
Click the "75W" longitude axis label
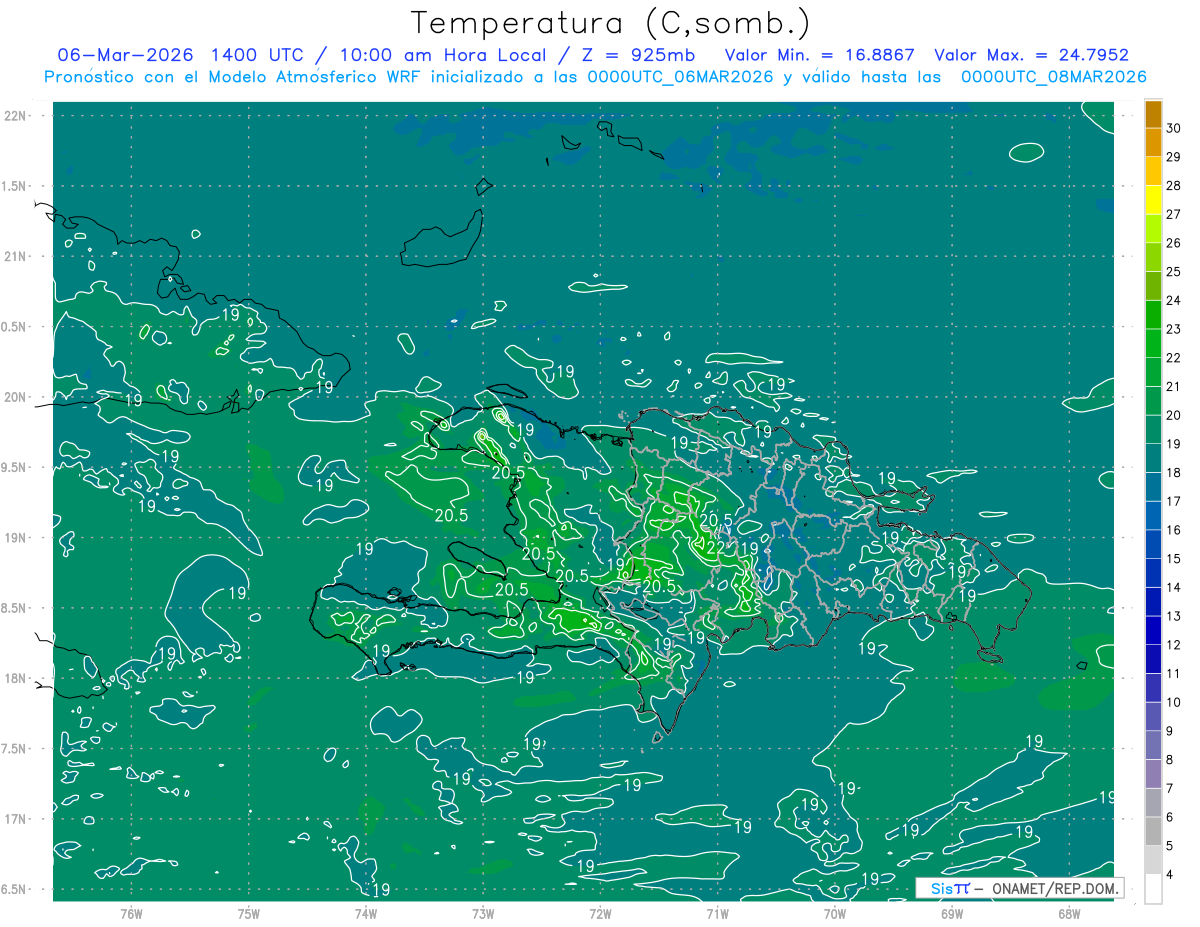pos(249,913)
